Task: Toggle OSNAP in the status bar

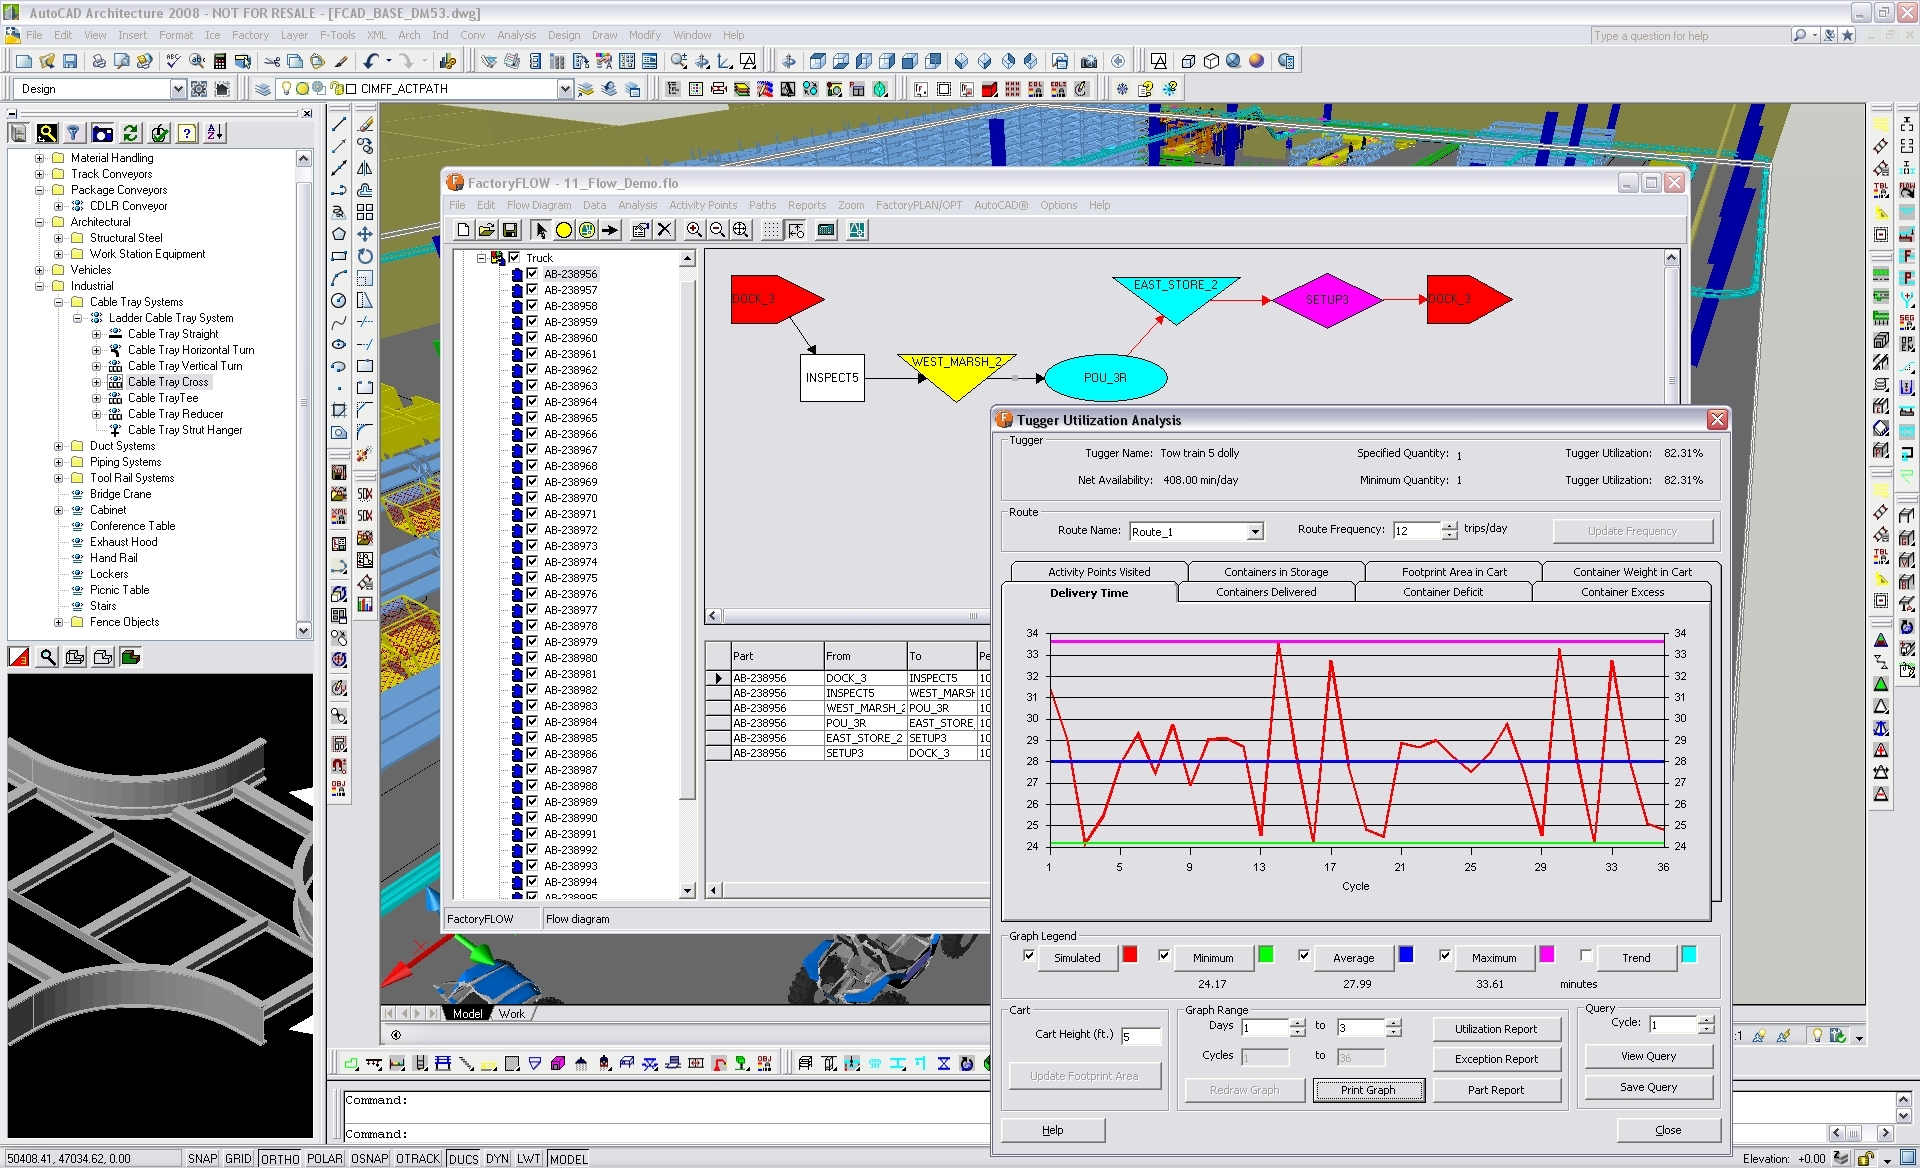Action: [x=369, y=1158]
